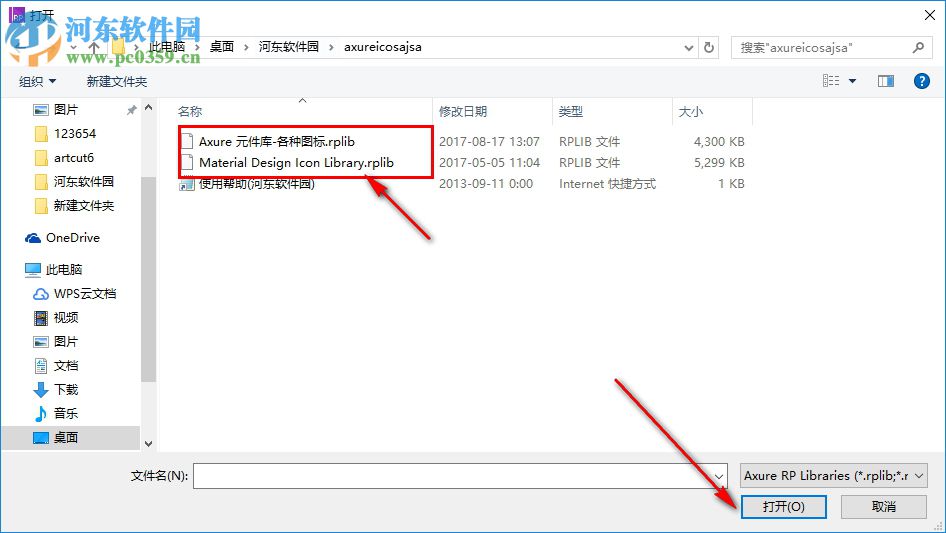Click the sidebar scrollbar thumb

point(148,279)
